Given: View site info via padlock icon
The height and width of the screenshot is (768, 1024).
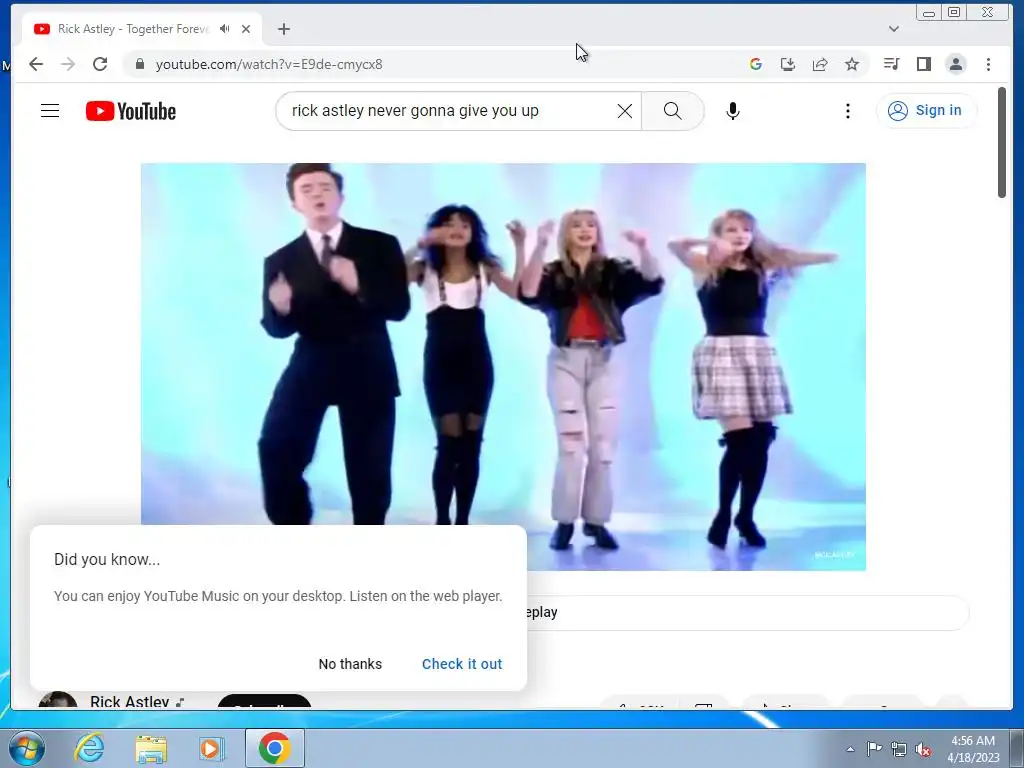Looking at the screenshot, I should tap(139, 64).
